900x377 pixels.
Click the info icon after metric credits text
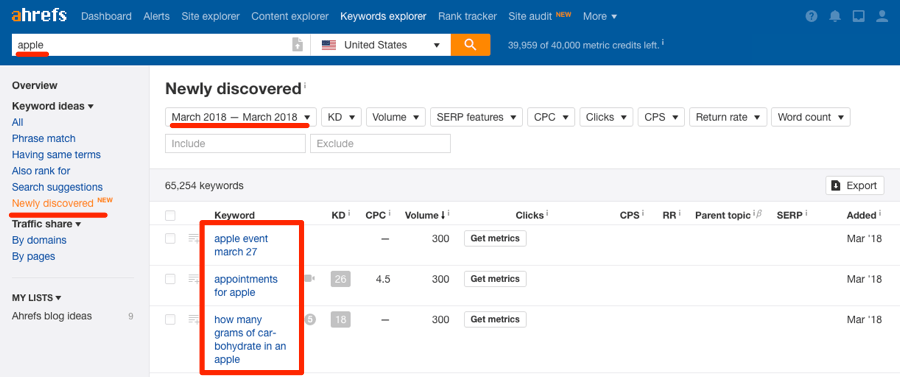click(663, 42)
